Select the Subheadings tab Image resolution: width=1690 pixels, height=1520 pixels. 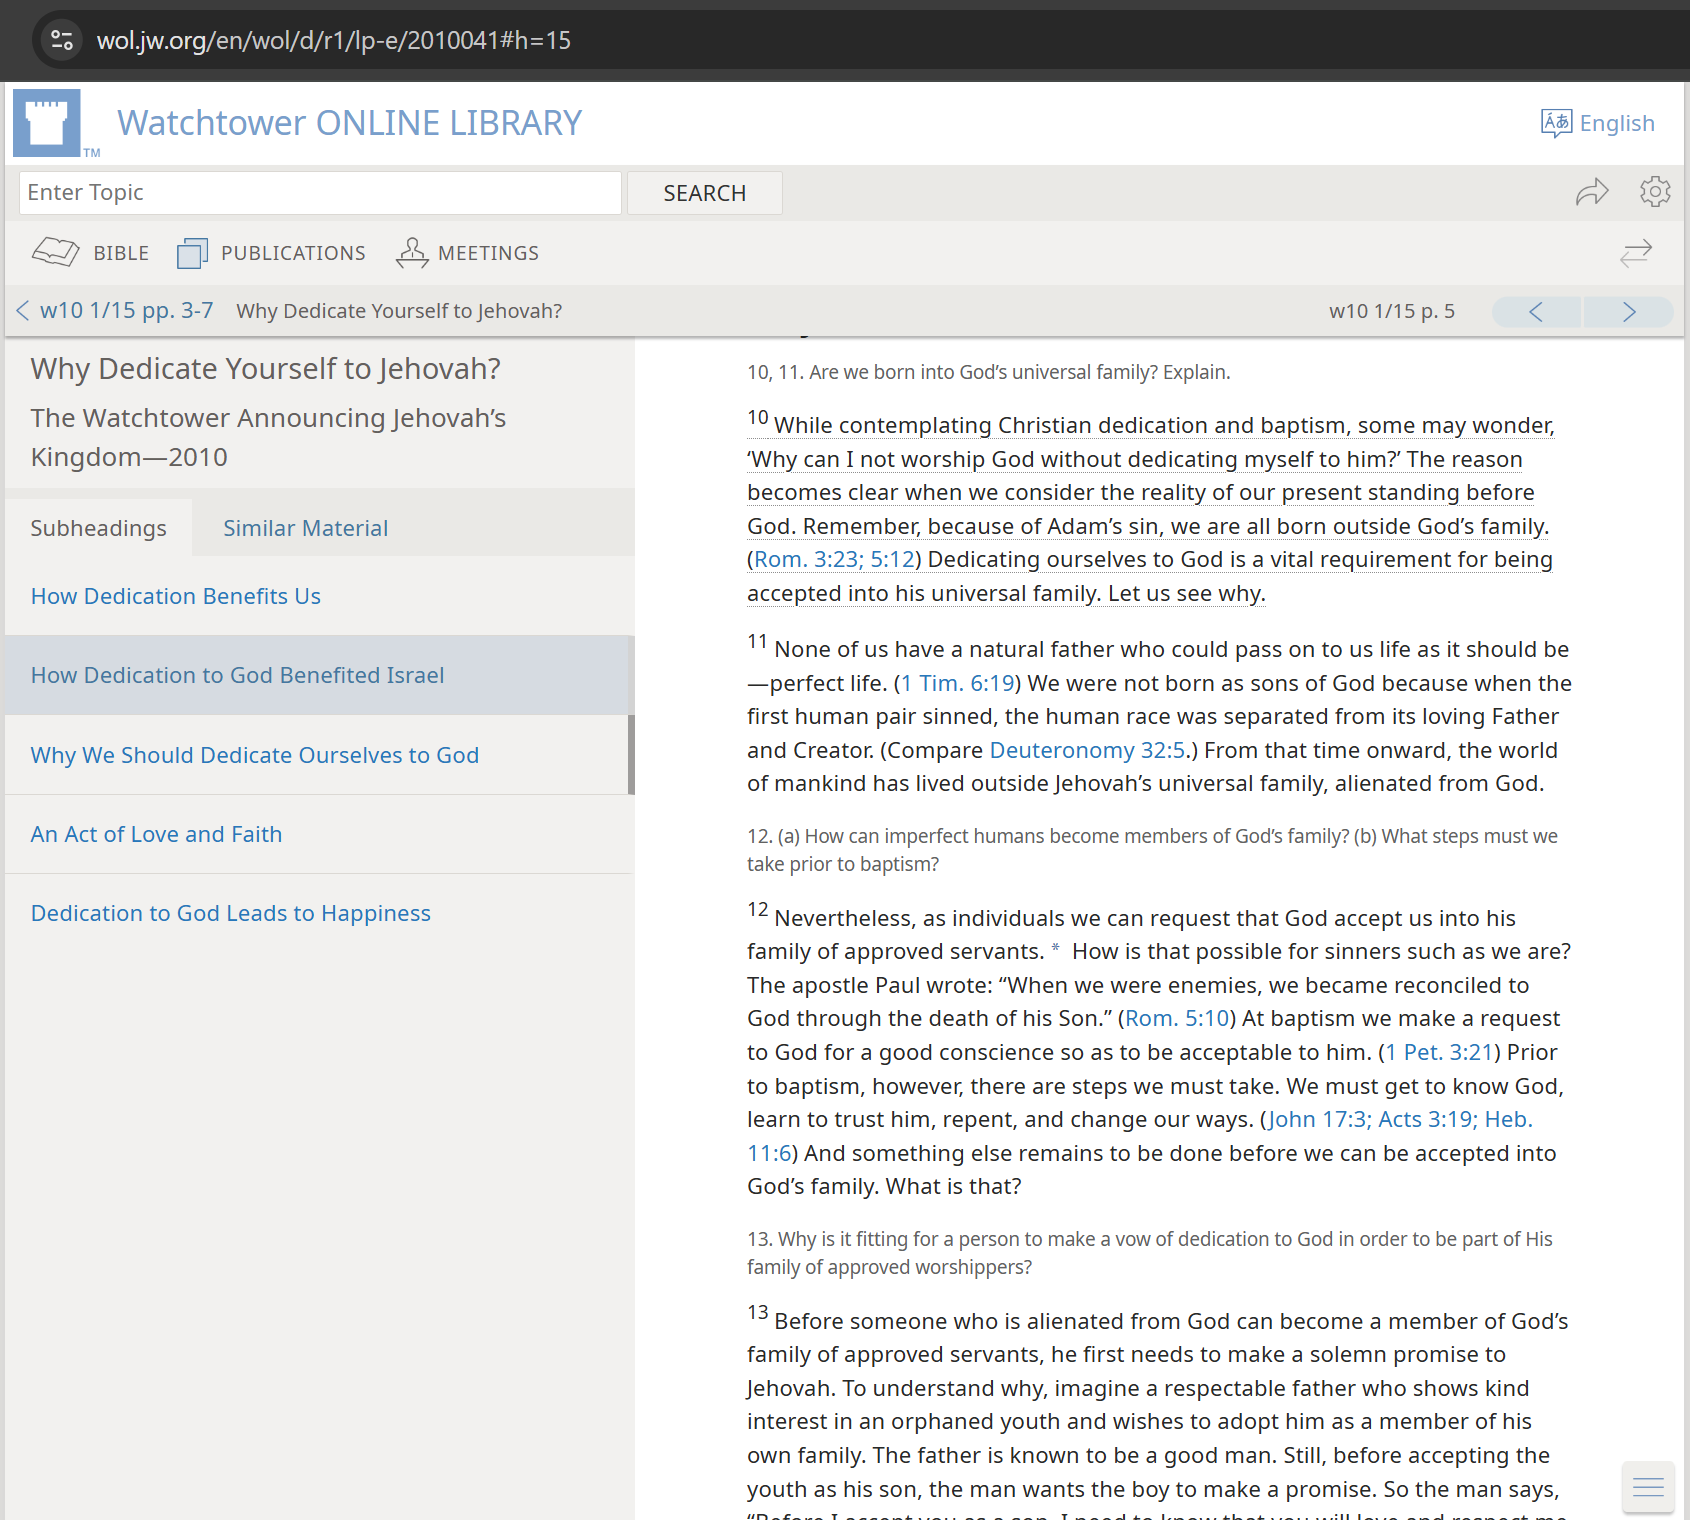[x=98, y=528]
